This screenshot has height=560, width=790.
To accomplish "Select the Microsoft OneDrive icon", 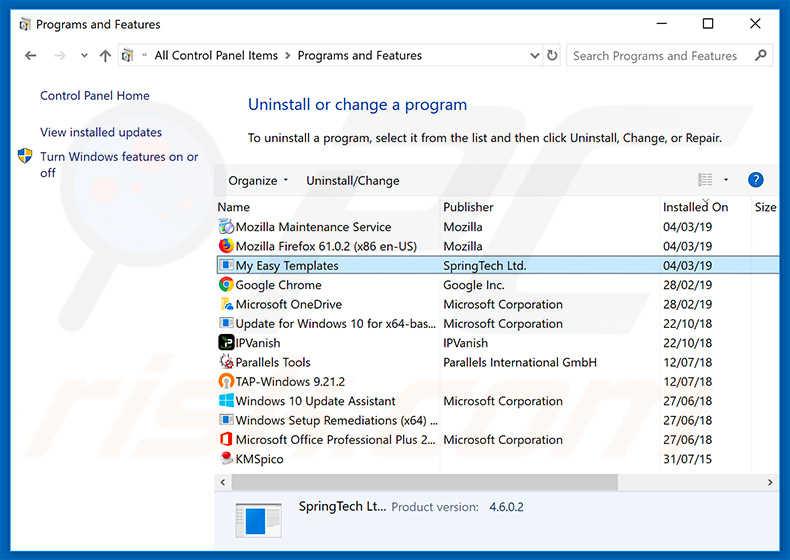I will coord(226,303).
